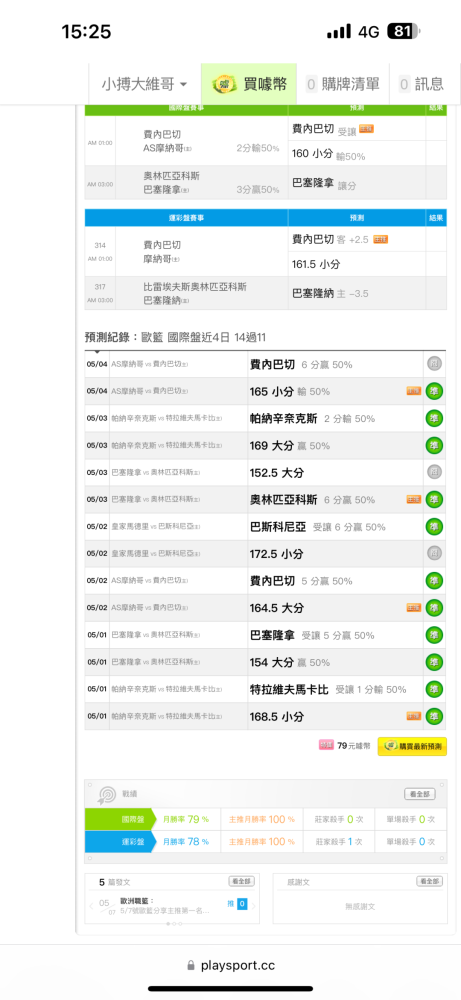Viewport: 461px width, 1000px height.
Task: Tap the playsport.cc address bar
Action: point(230,966)
